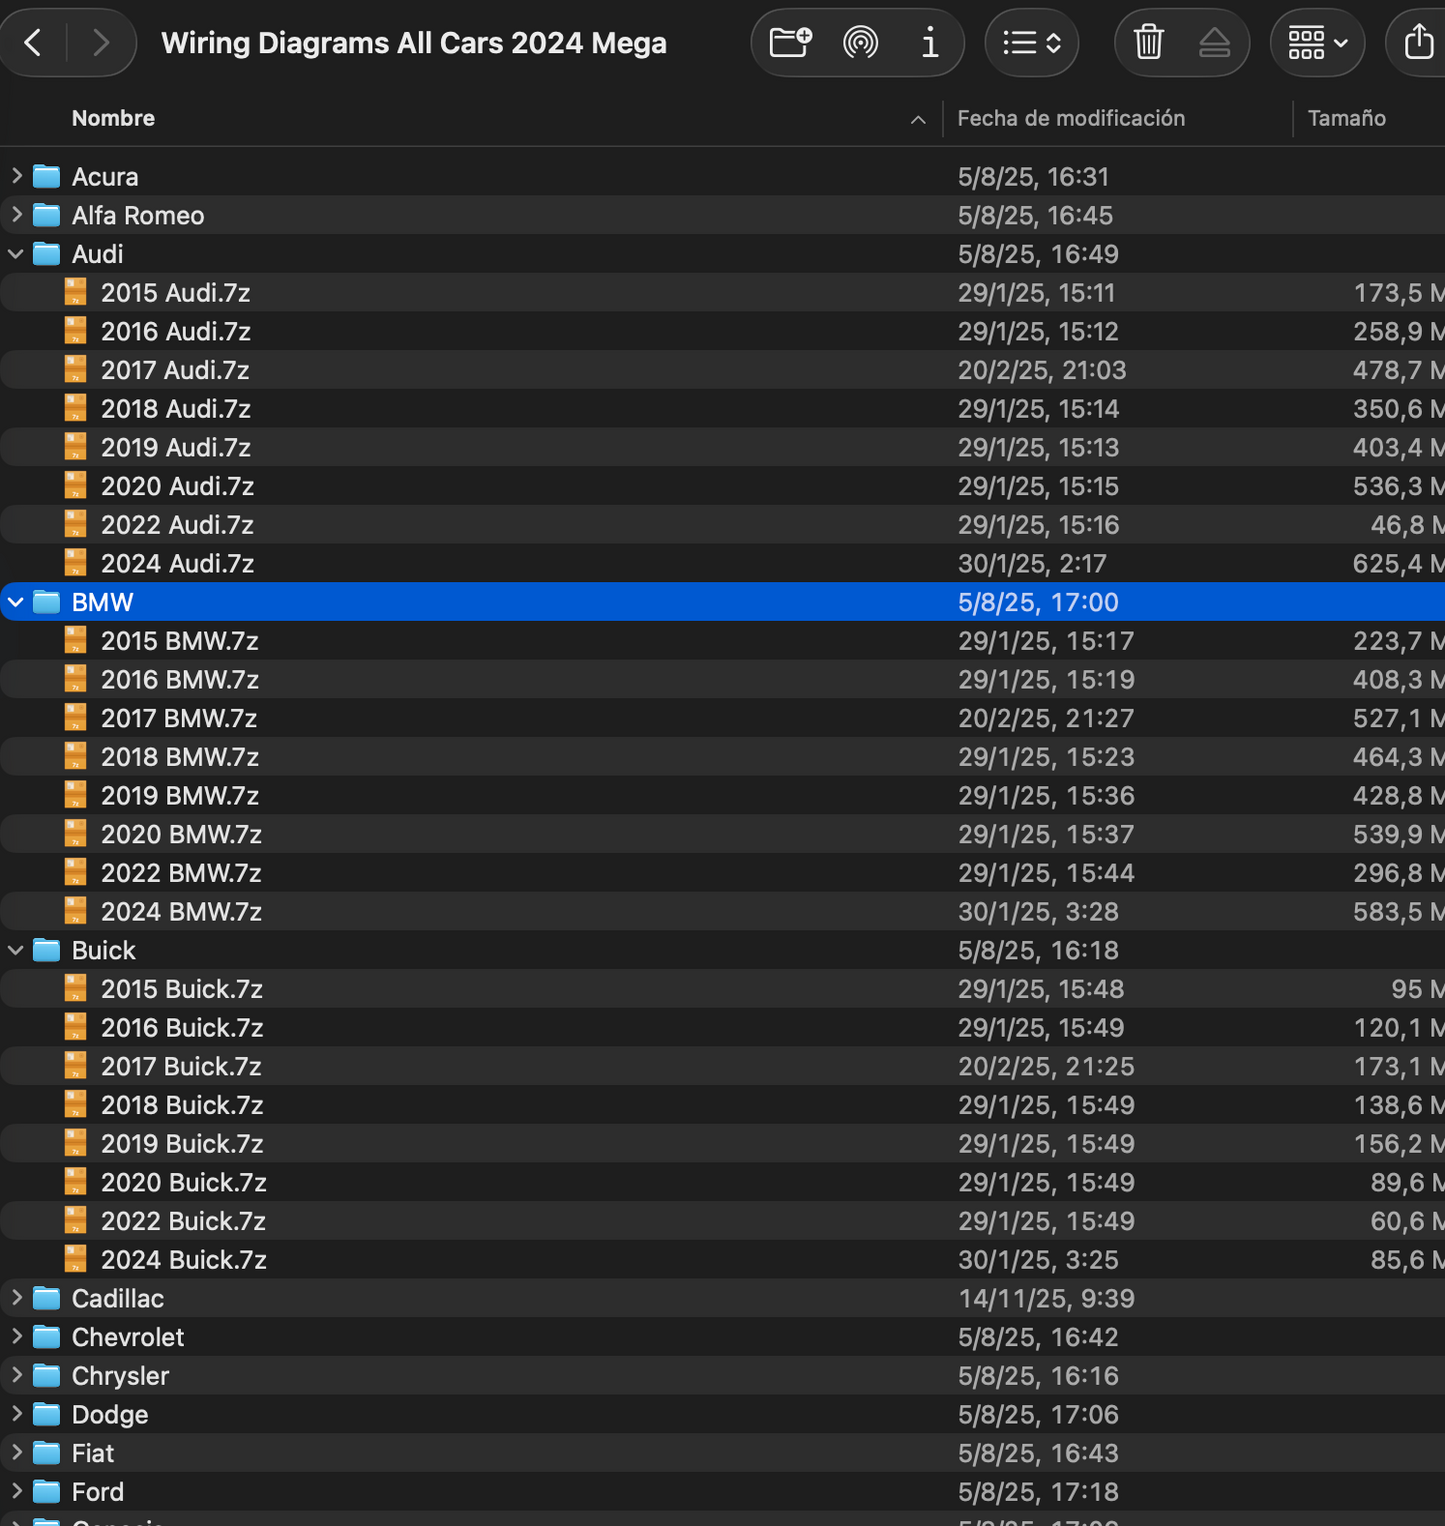Image resolution: width=1445 pixels, height=1526 pixels.
Task: Show info with the 'i' button
Action: pyautogui.click(x=930, y=43)
